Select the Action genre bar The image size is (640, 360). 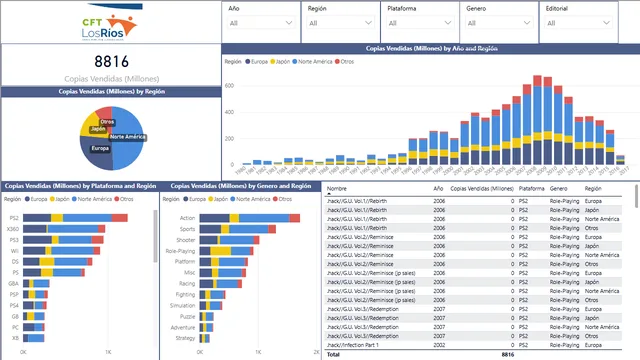click(x=250, y=218)
